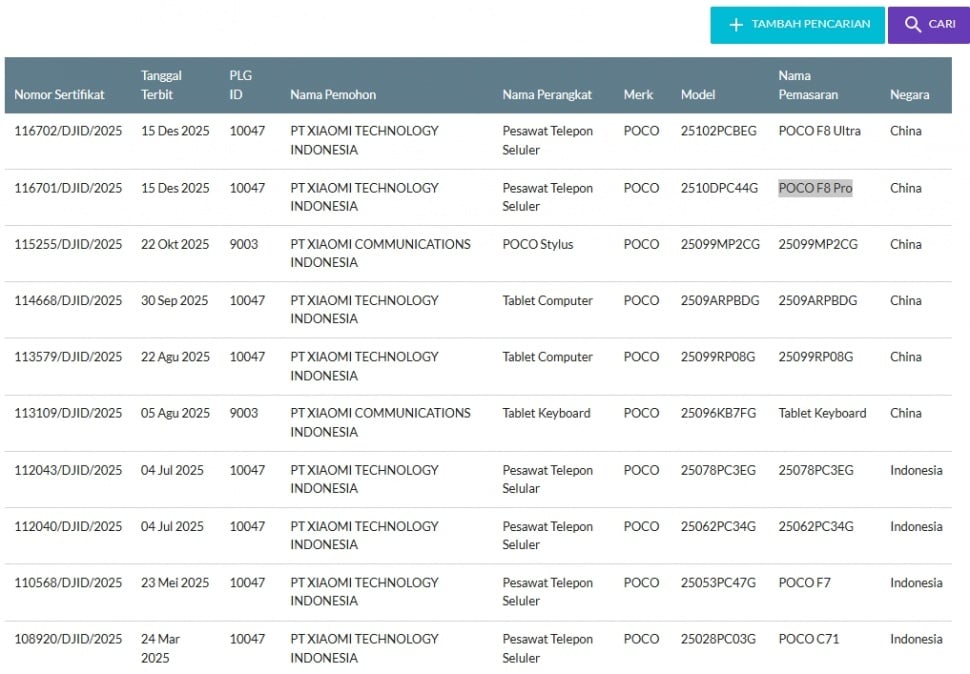Select the Nama Perangkat column header

point(547,95)
